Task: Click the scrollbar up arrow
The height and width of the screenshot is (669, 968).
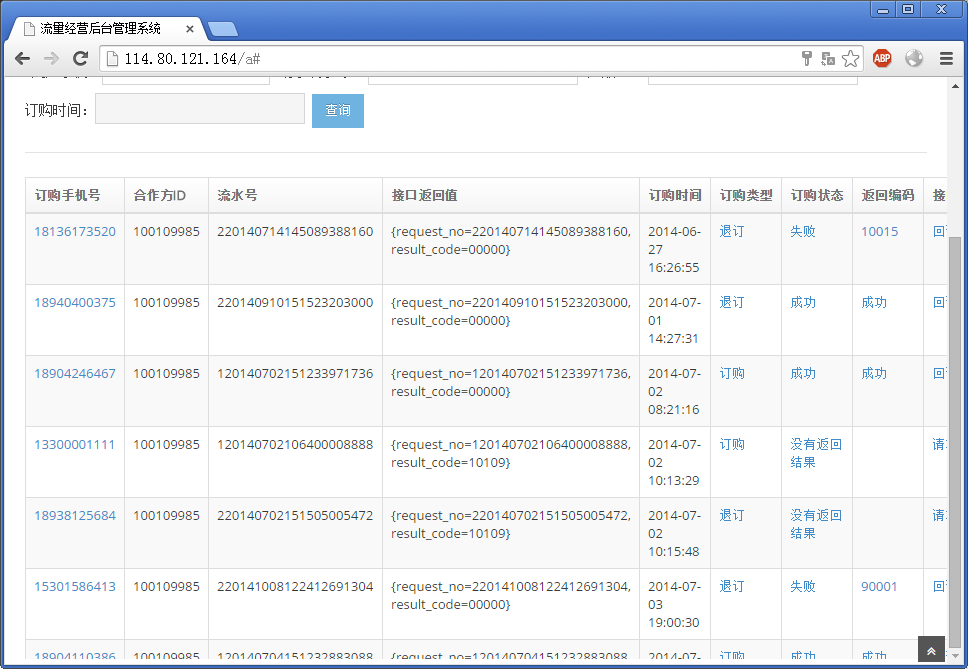Action: [955, 86]
